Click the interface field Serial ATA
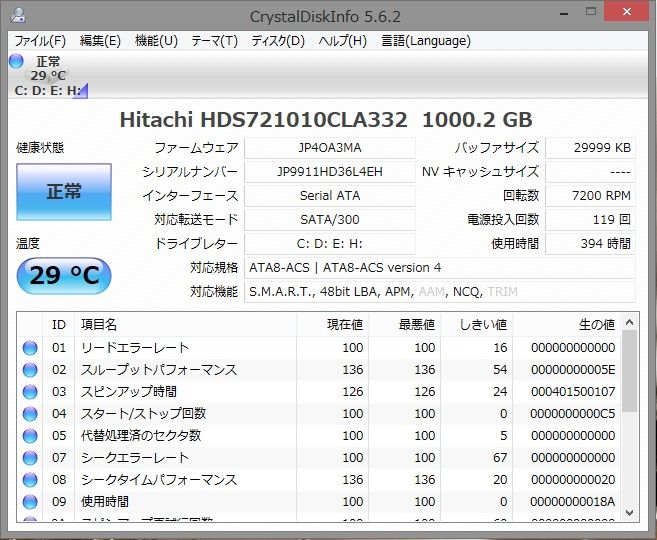 coord(330,196)
